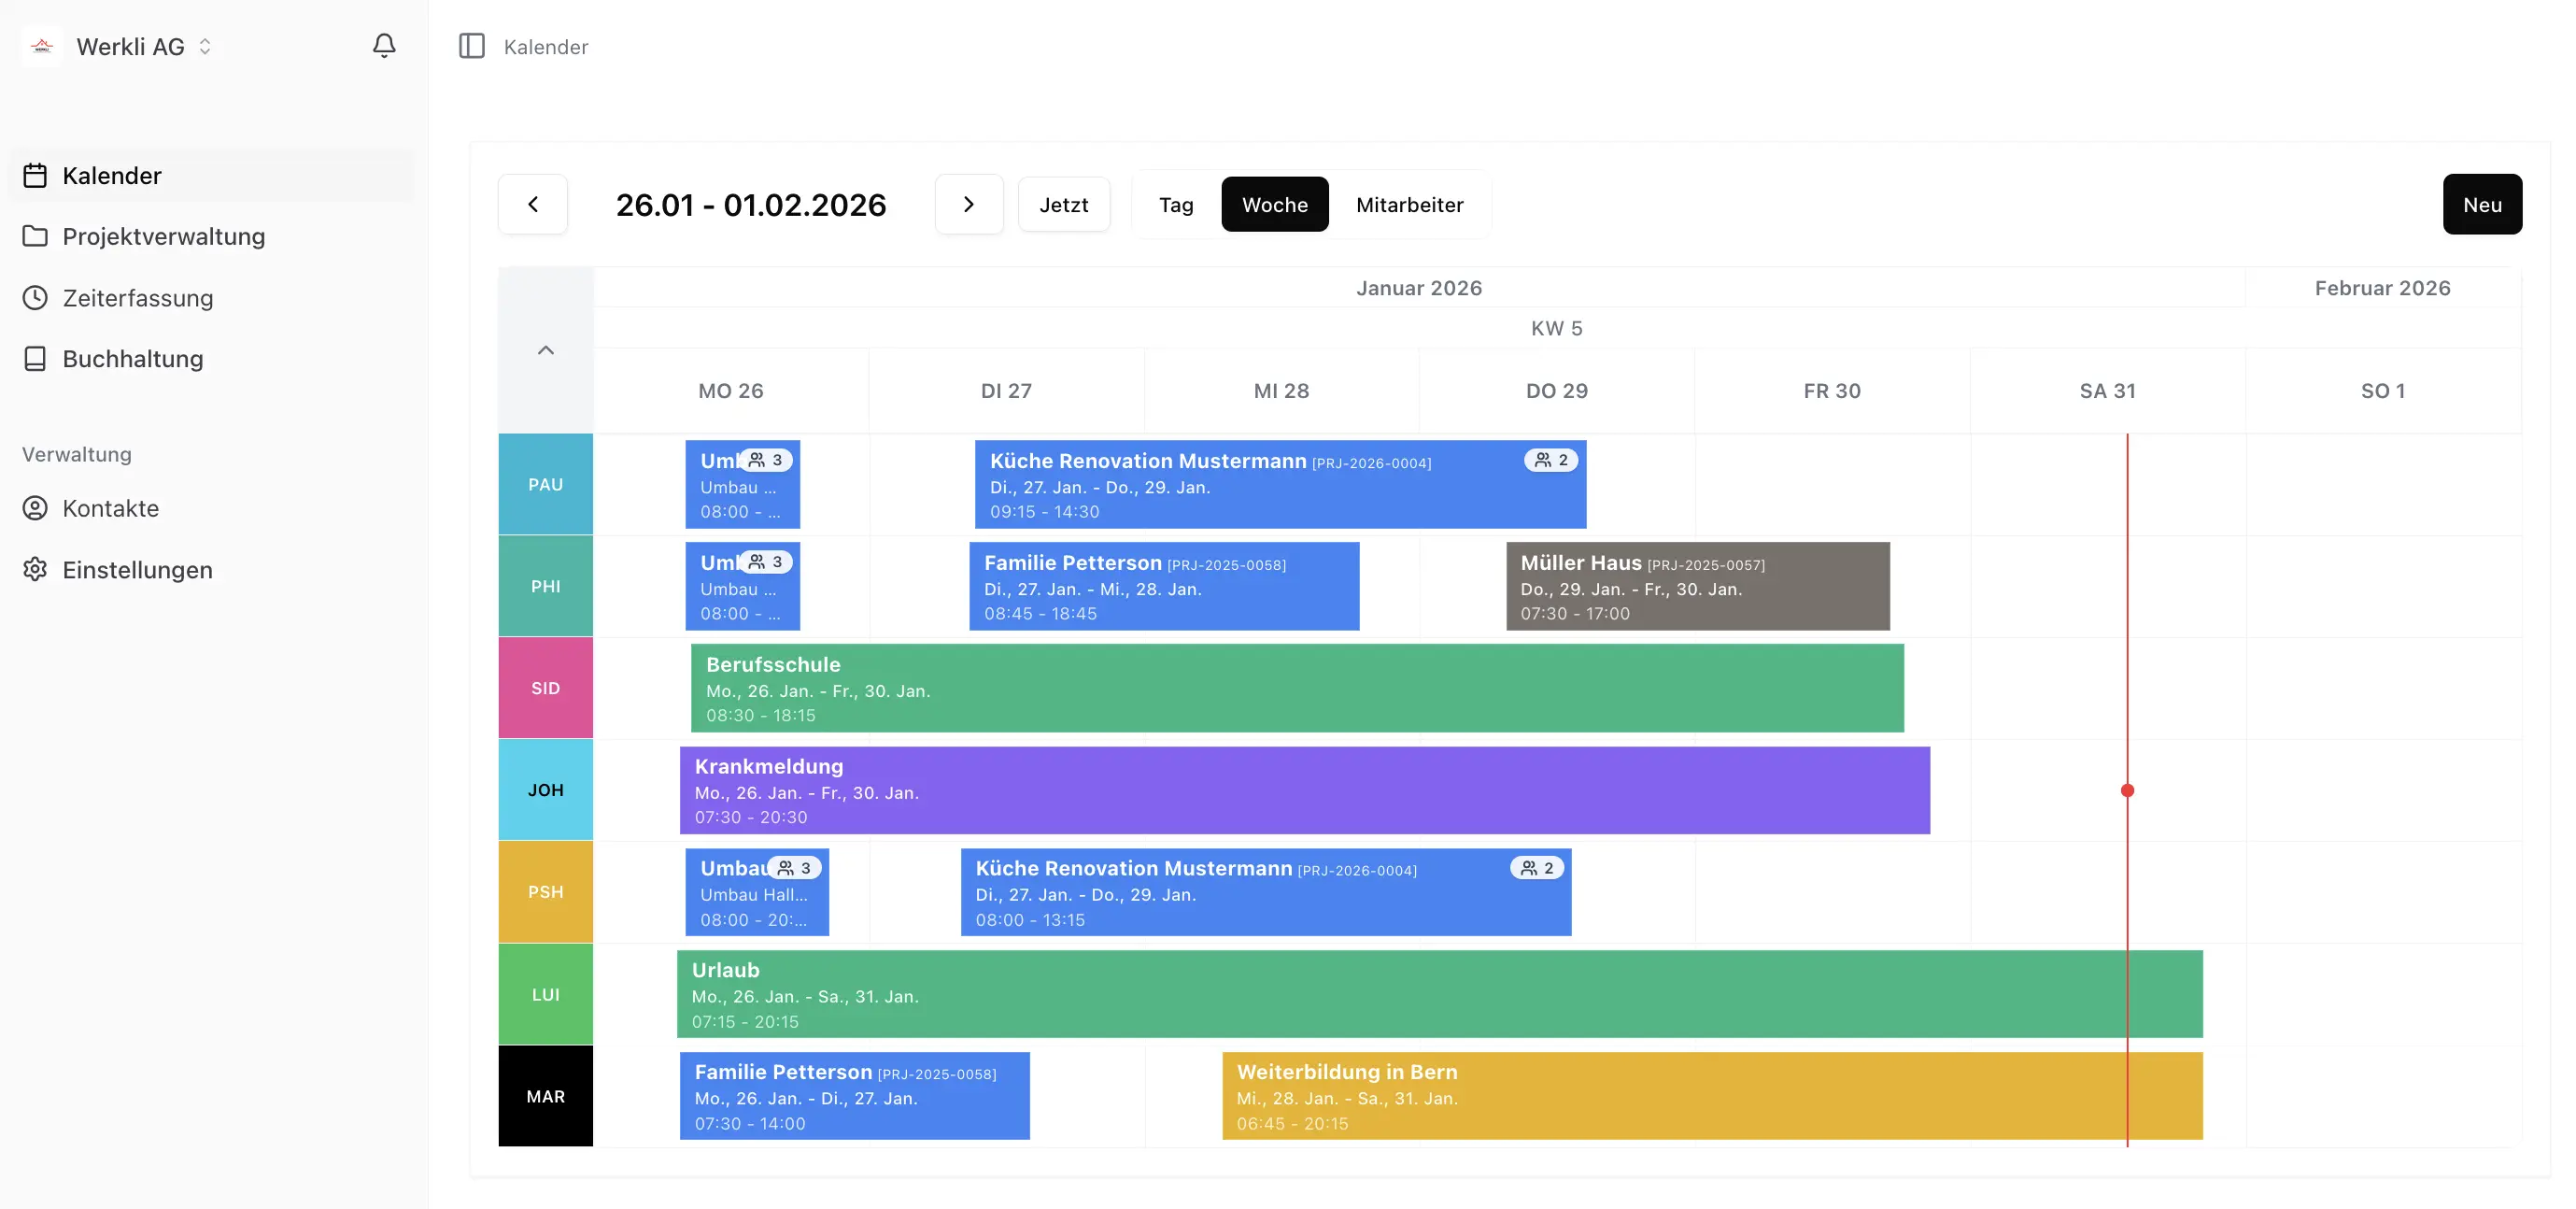Click the Werkli AG logo icon
Image resolution: width=2576 pixels, height=1209 pixels.
click(42, 46)
